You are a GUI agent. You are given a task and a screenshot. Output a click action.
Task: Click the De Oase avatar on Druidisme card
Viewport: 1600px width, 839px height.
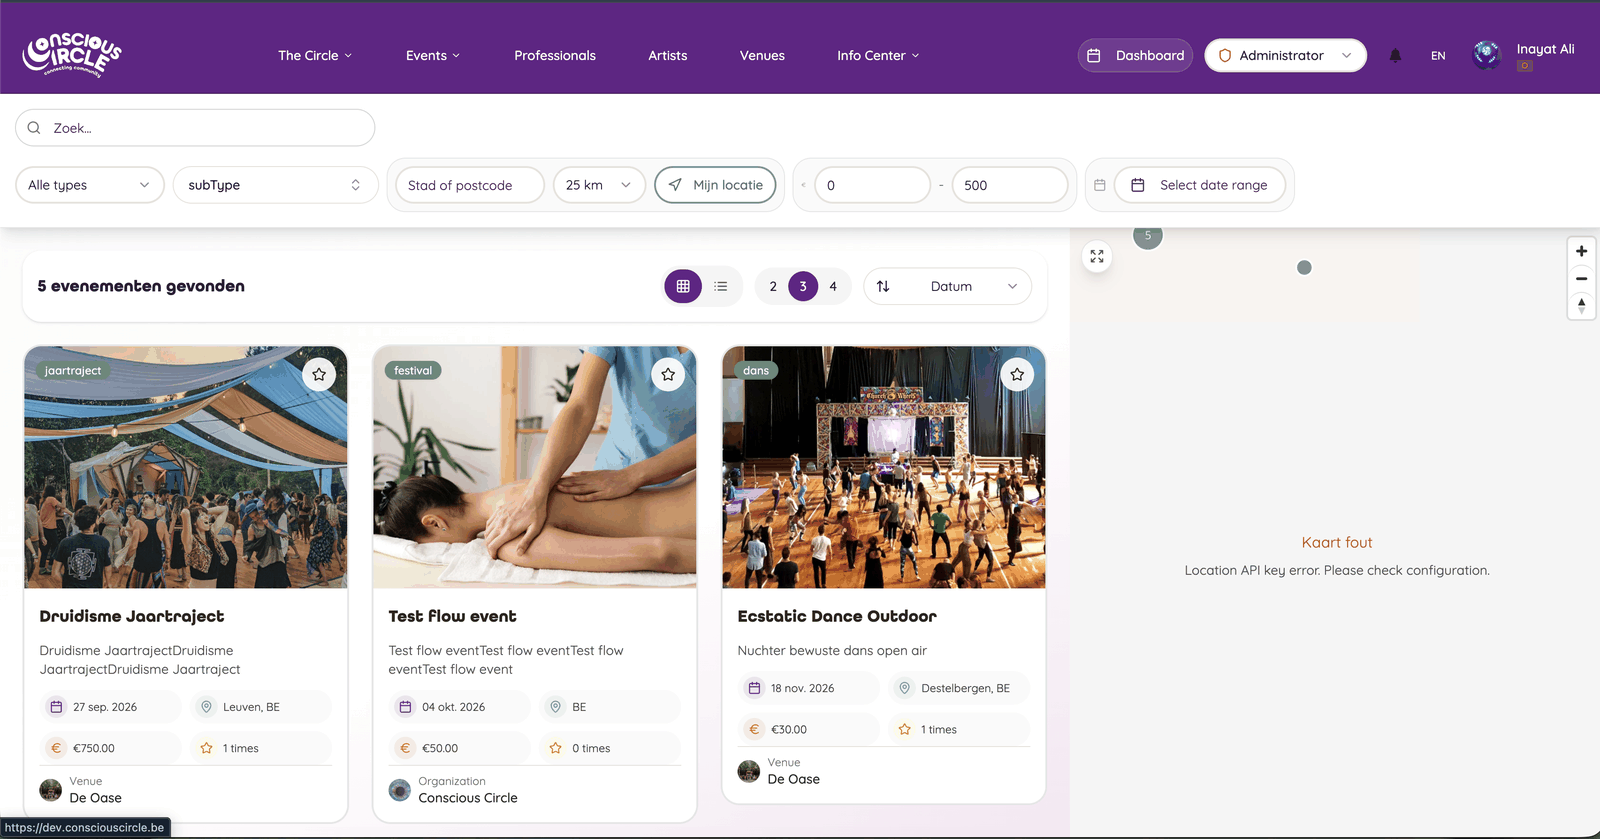click(x=51, y=790)
